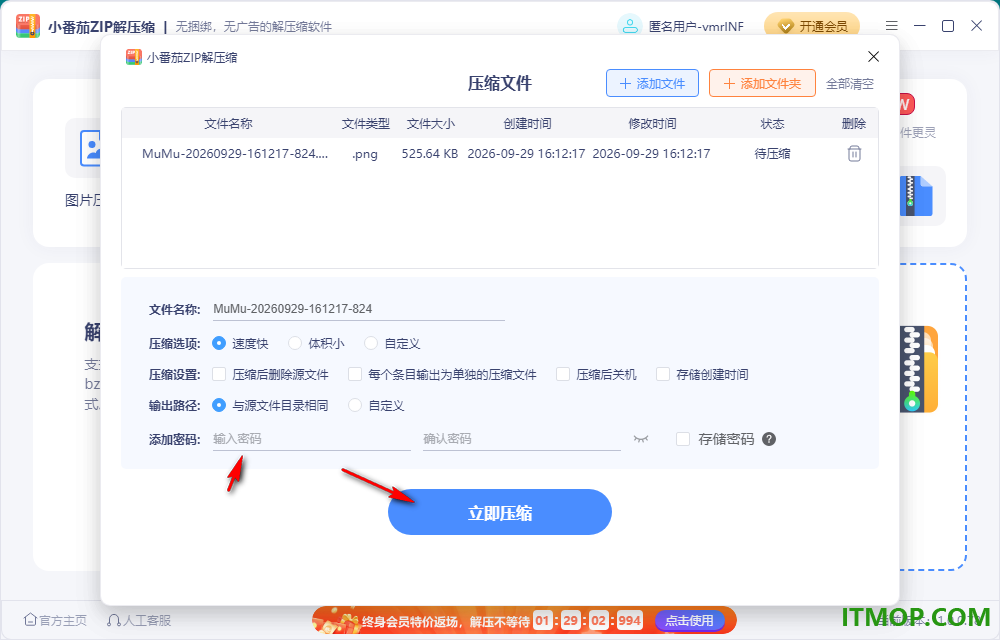Open the 图片压缩 picture icon in main window
Screen dimensions: 1000x640
[91, 148]
